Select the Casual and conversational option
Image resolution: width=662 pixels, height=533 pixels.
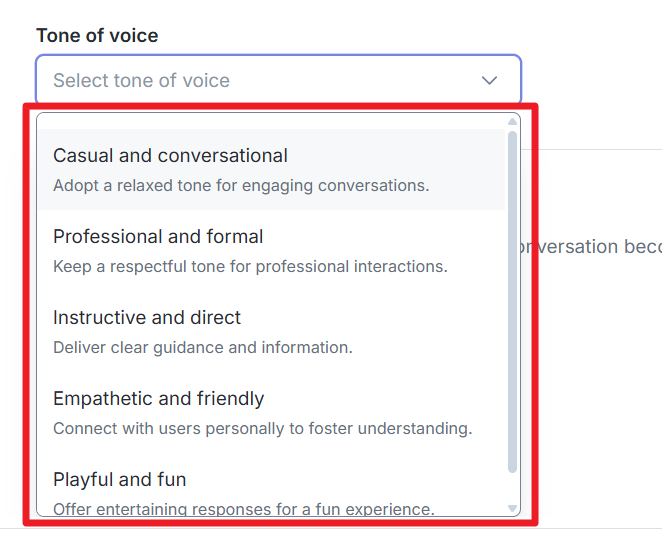pos(170,156)
